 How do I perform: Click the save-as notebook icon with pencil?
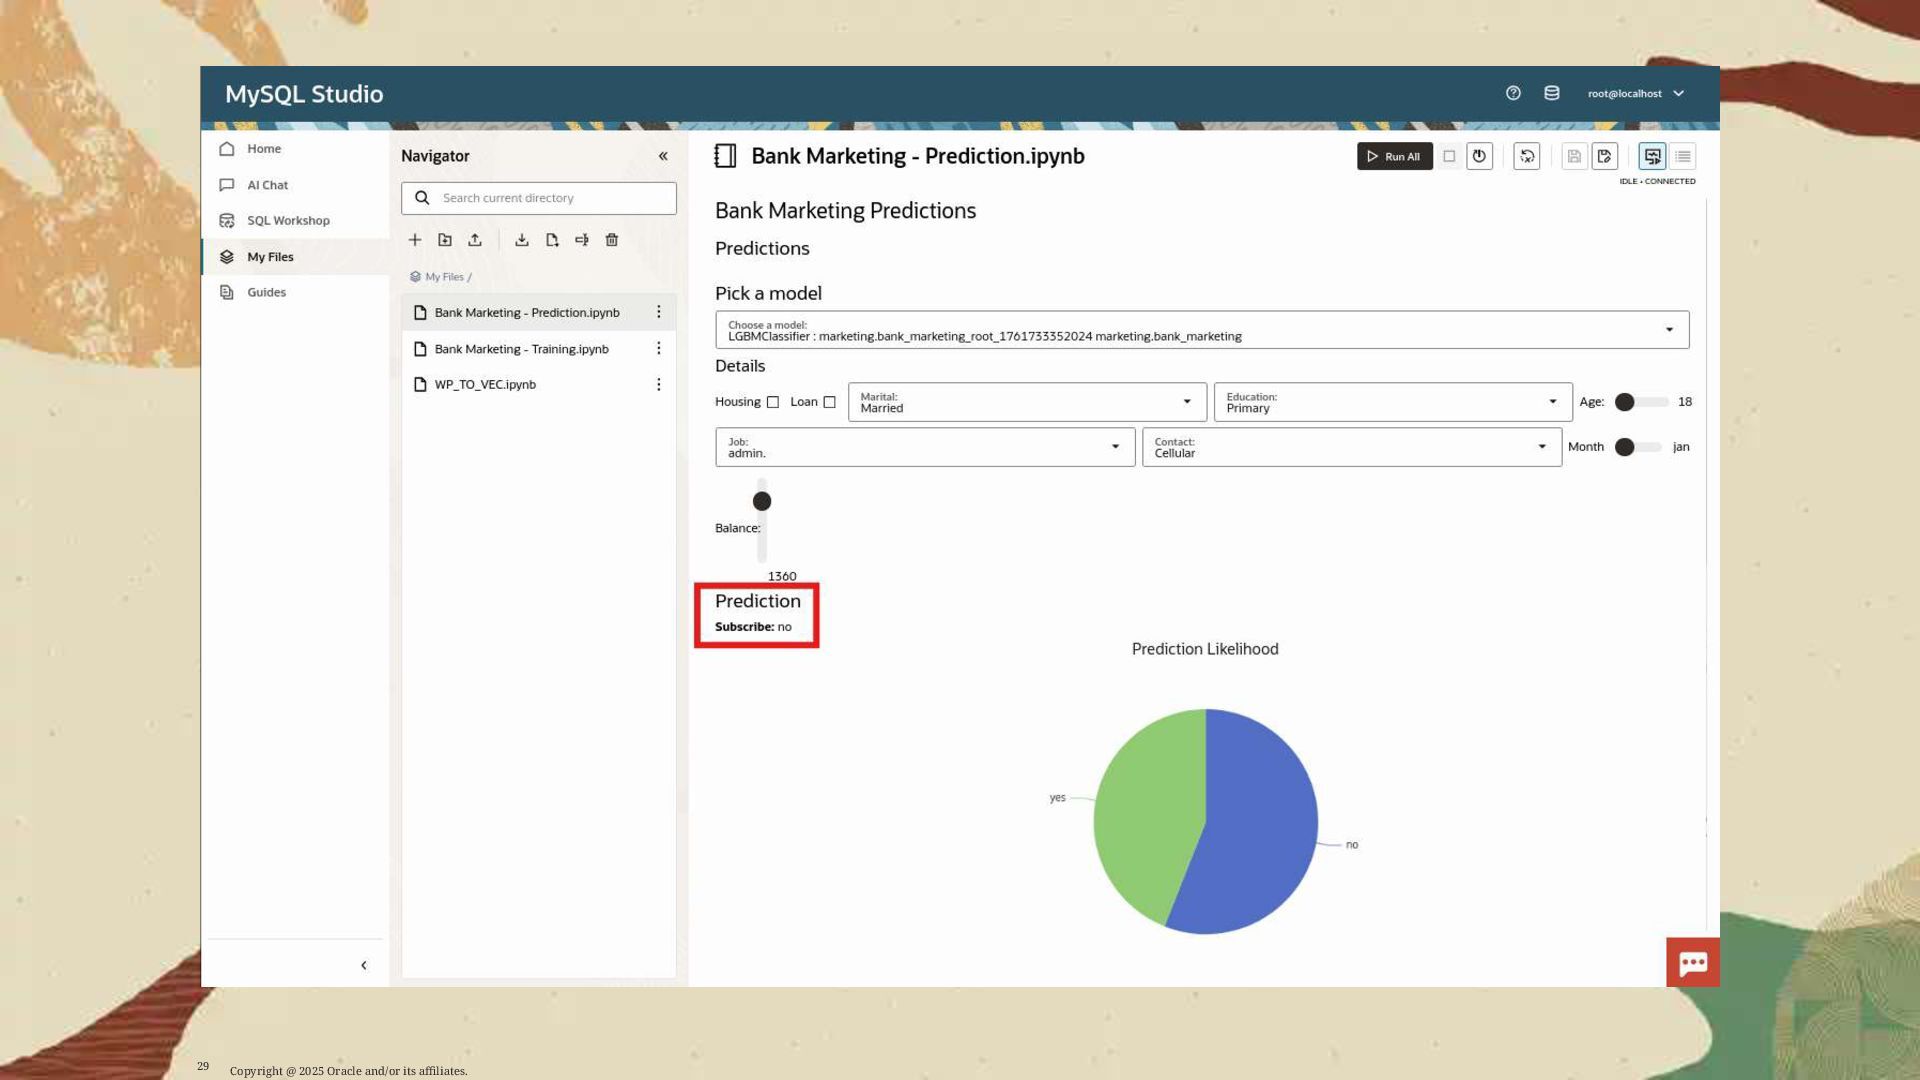[1604, 156]
